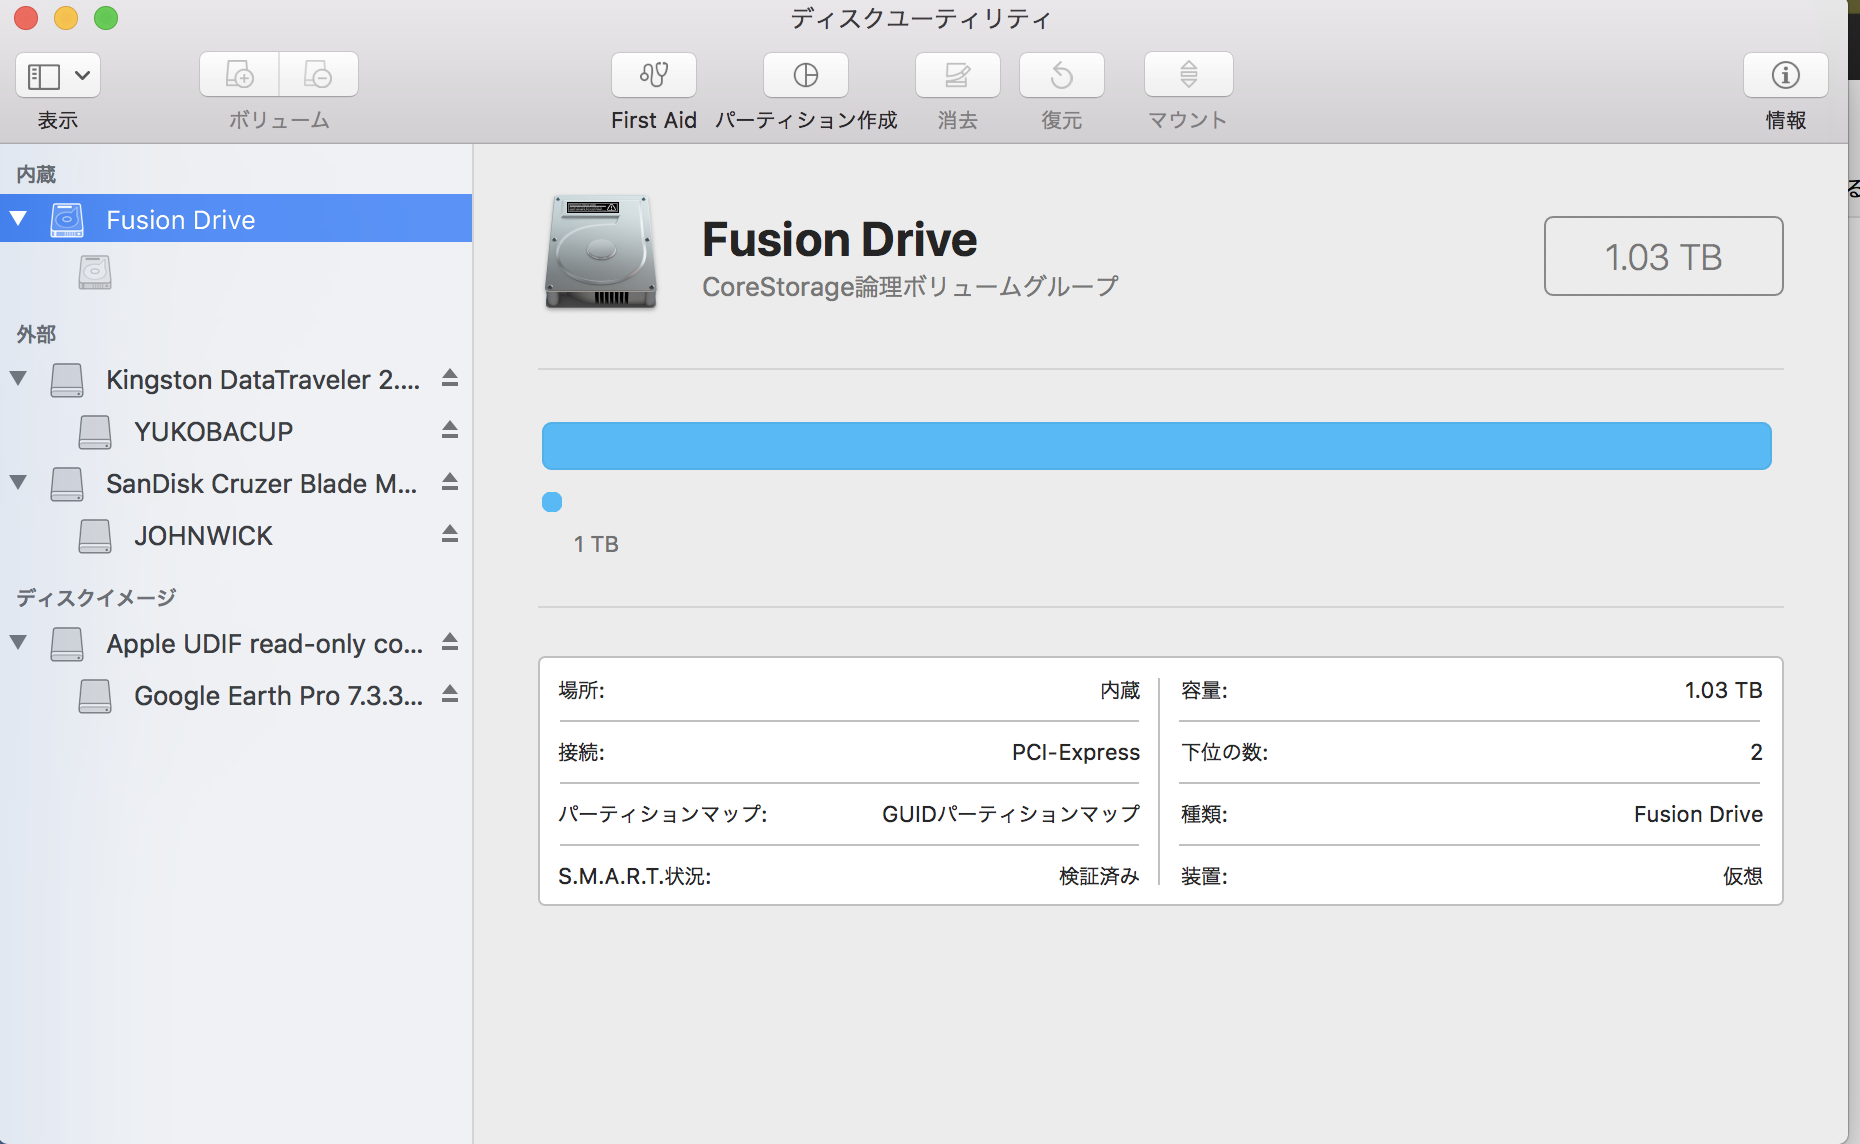Click the blue disk usage bar
1860x1144 pixels.
[x=1156, y=446]
